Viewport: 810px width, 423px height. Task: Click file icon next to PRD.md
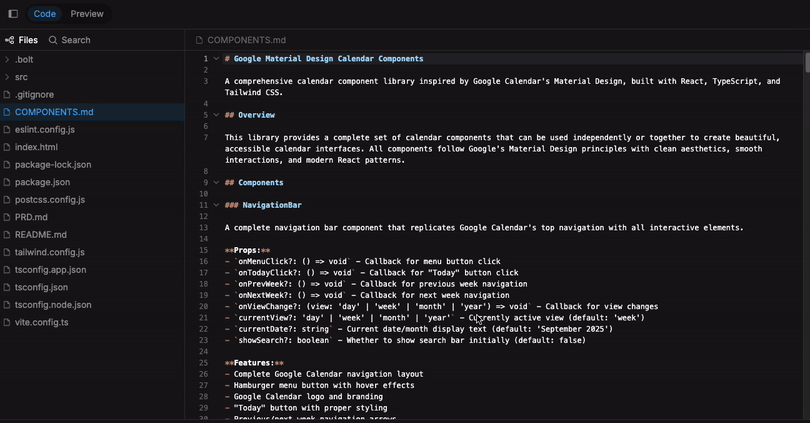click(x=7, y=217)
